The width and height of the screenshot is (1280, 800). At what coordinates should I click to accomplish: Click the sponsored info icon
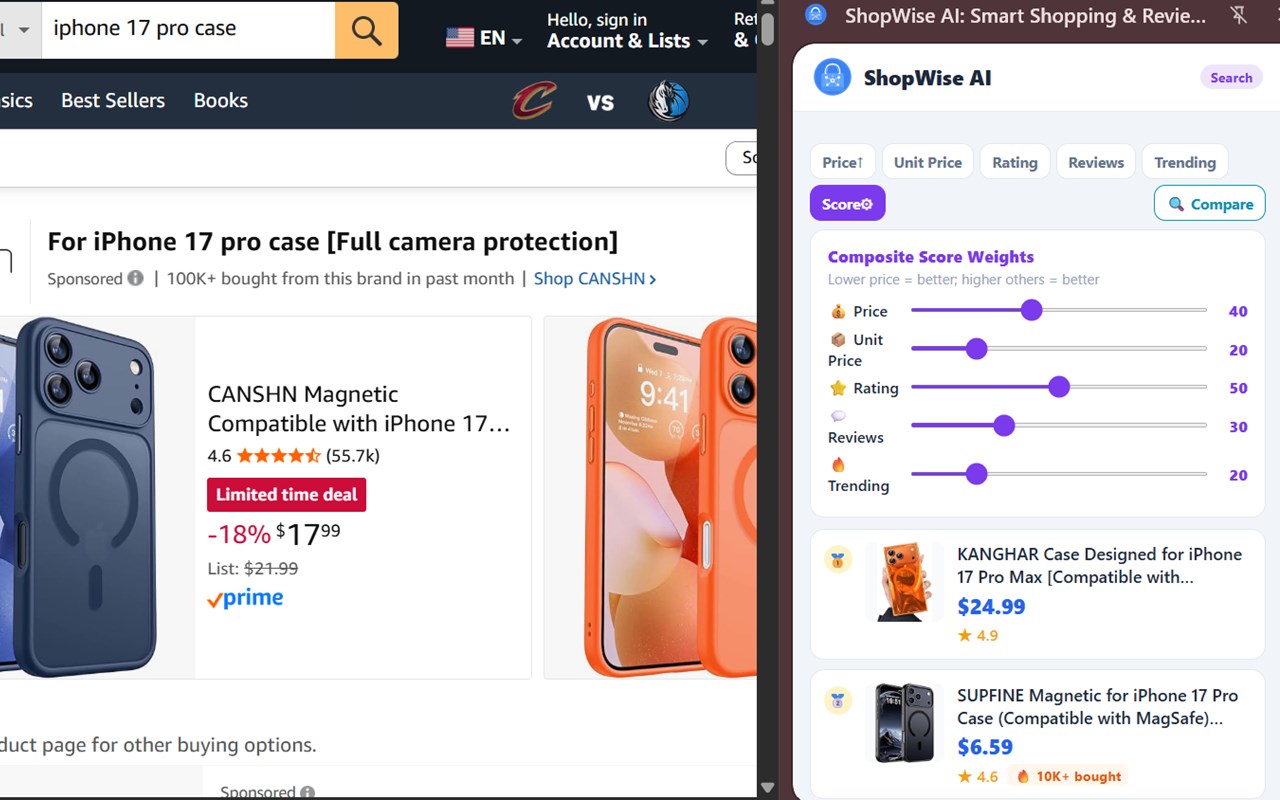point(135,279)
